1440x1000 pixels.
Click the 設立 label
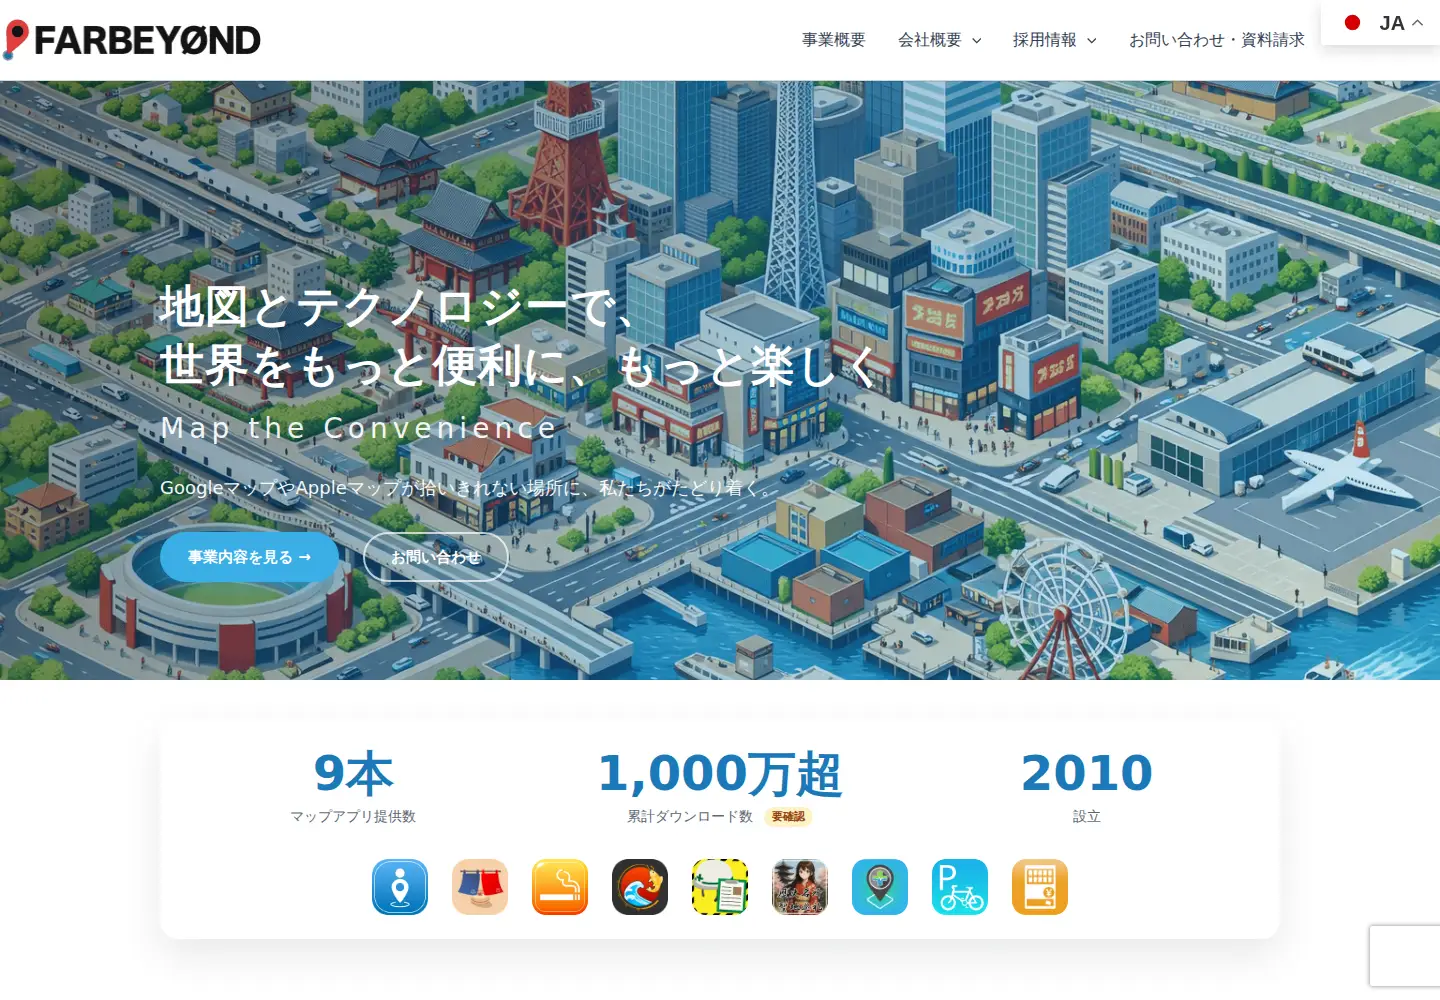(1086, 816)
